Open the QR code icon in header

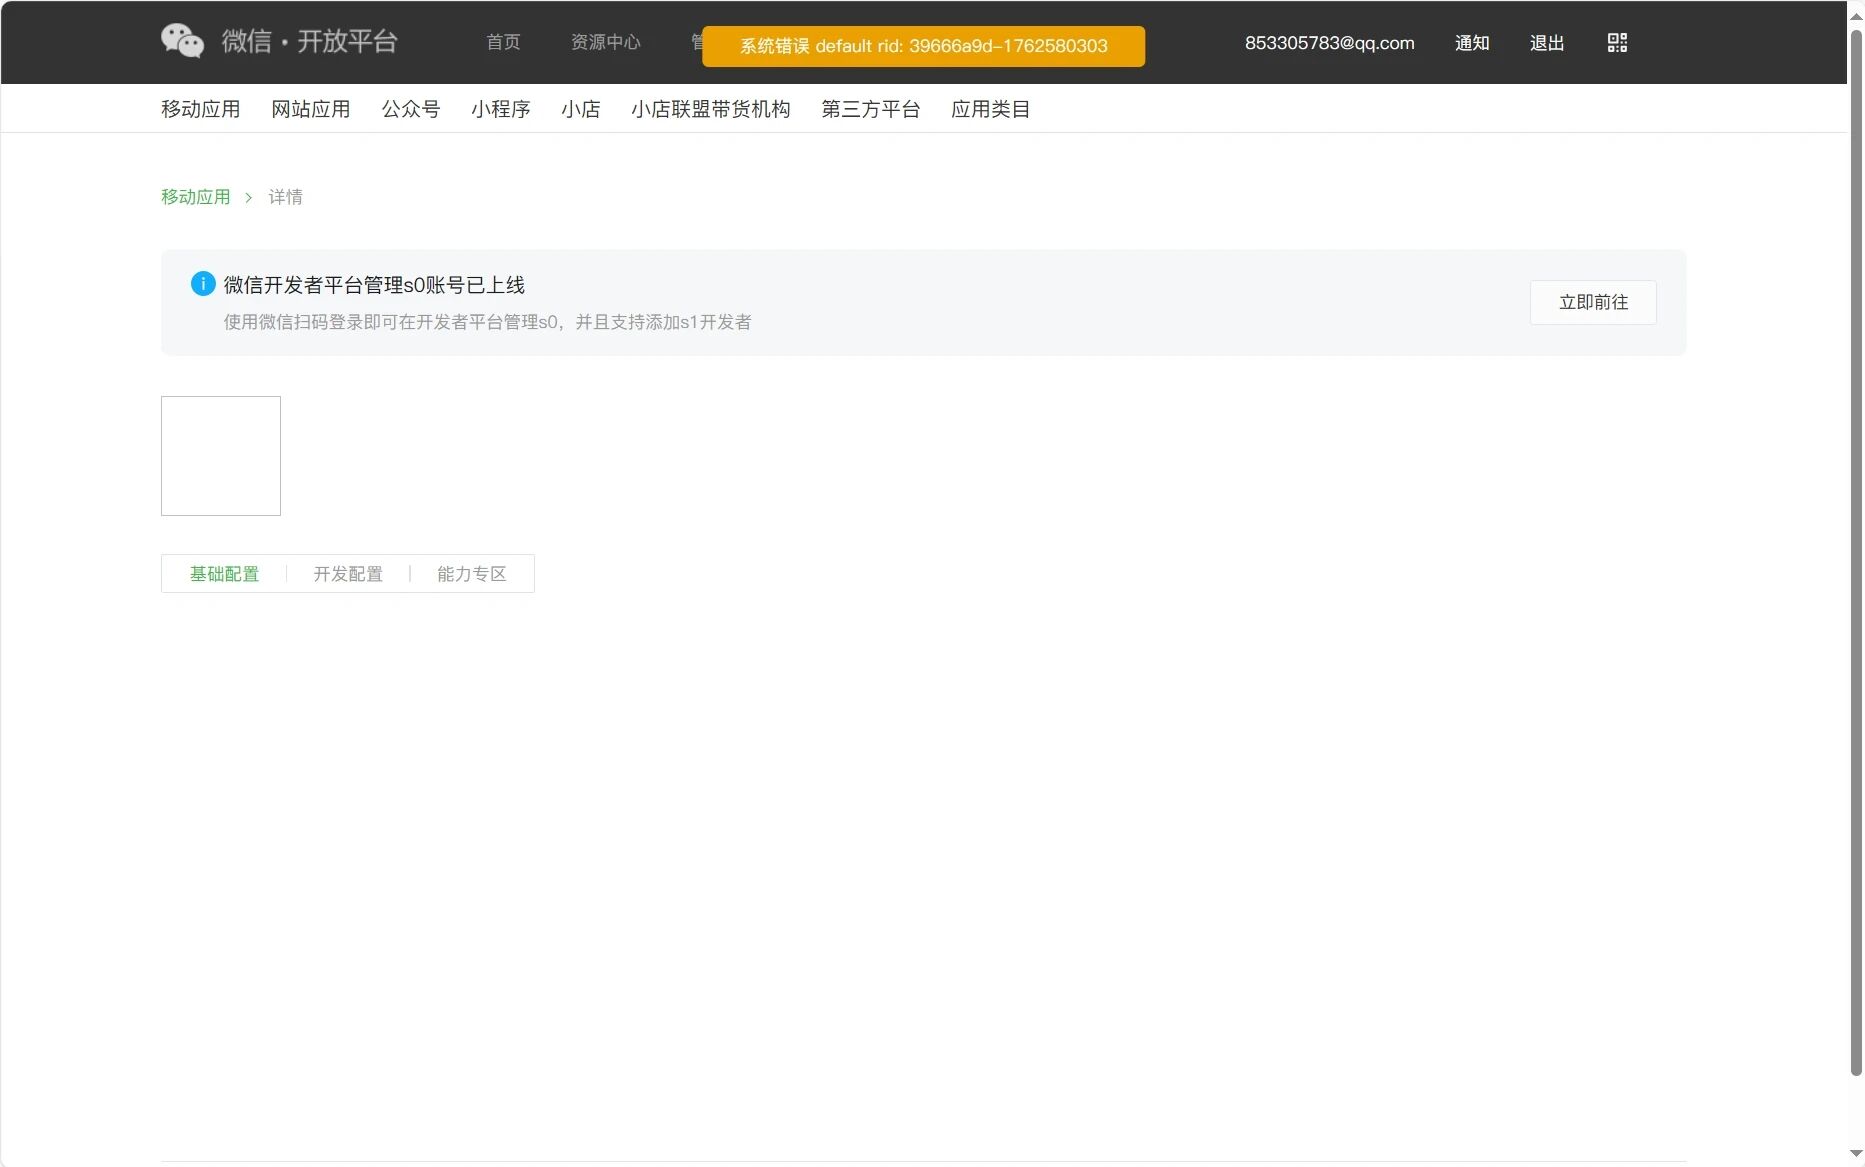point(1617,43)
